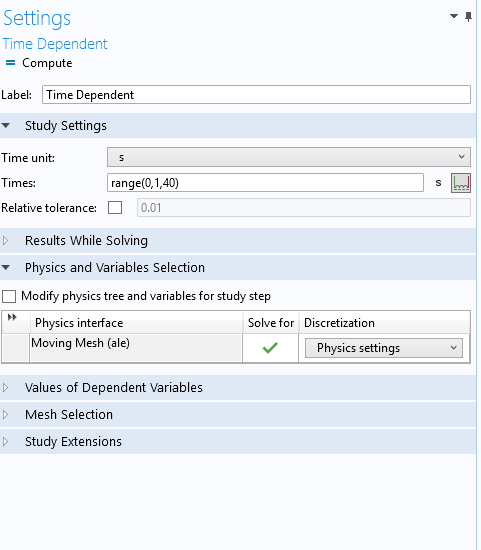The image size is (481, 550).
Task: Enable the Relative tolerance checkbox
Action: pos(115,208)
